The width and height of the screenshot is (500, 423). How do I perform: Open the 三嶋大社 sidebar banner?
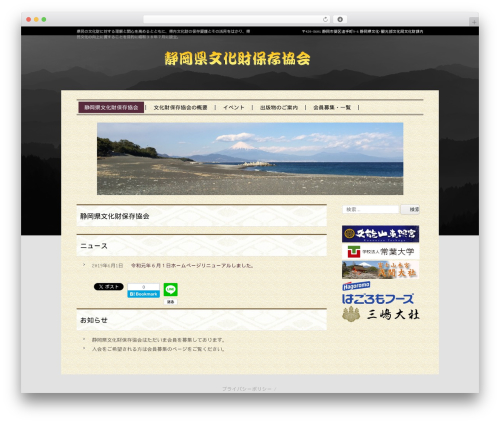pos(381,314)
